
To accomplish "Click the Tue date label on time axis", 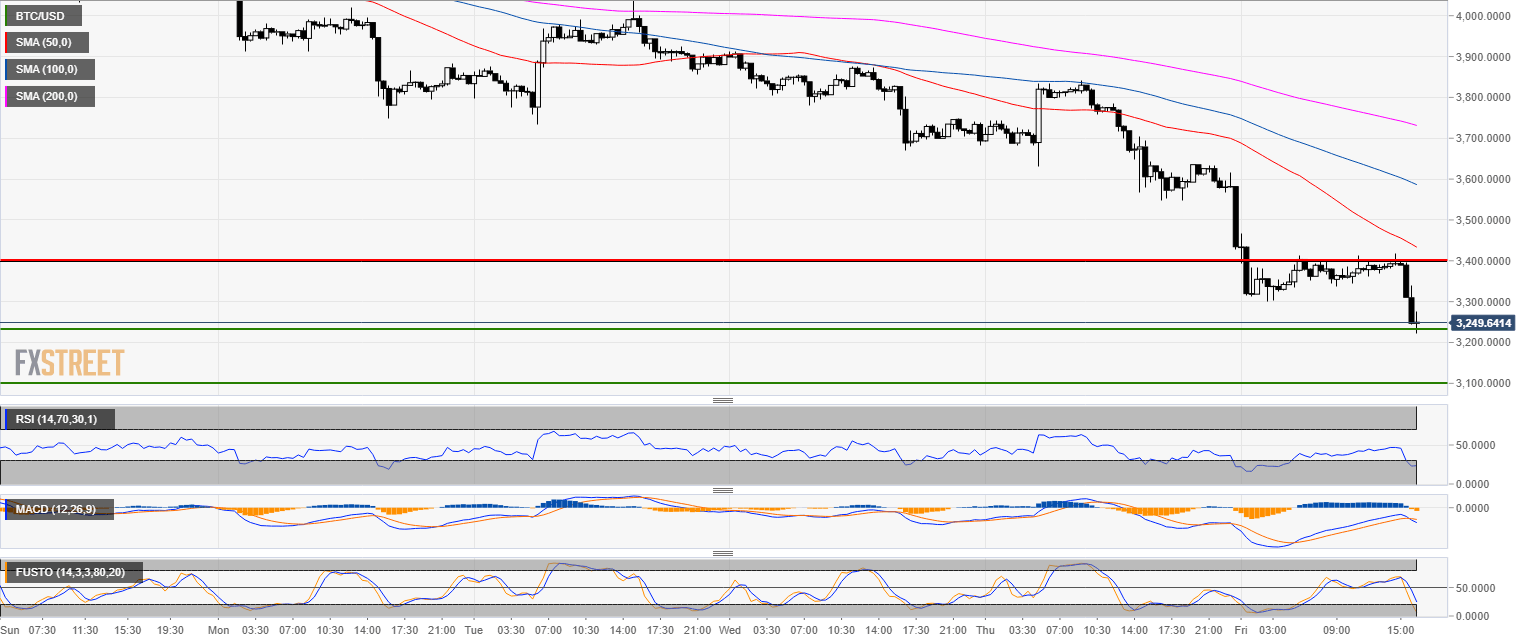I will [x=473, y=631].
